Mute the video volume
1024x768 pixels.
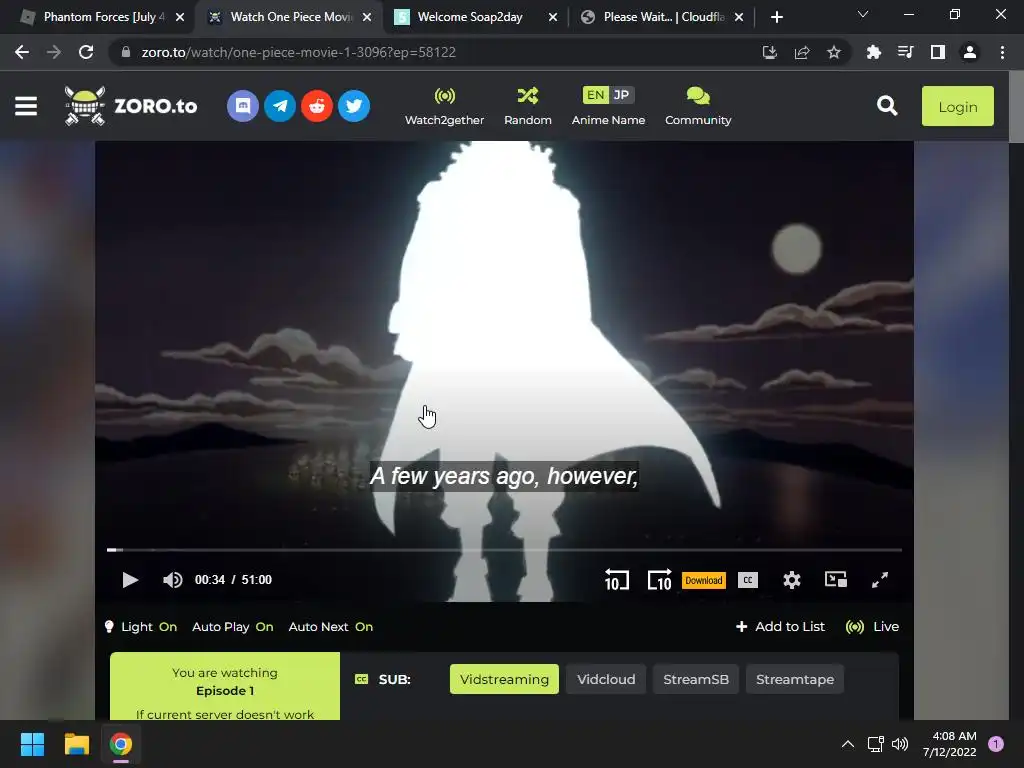point(172,580)
